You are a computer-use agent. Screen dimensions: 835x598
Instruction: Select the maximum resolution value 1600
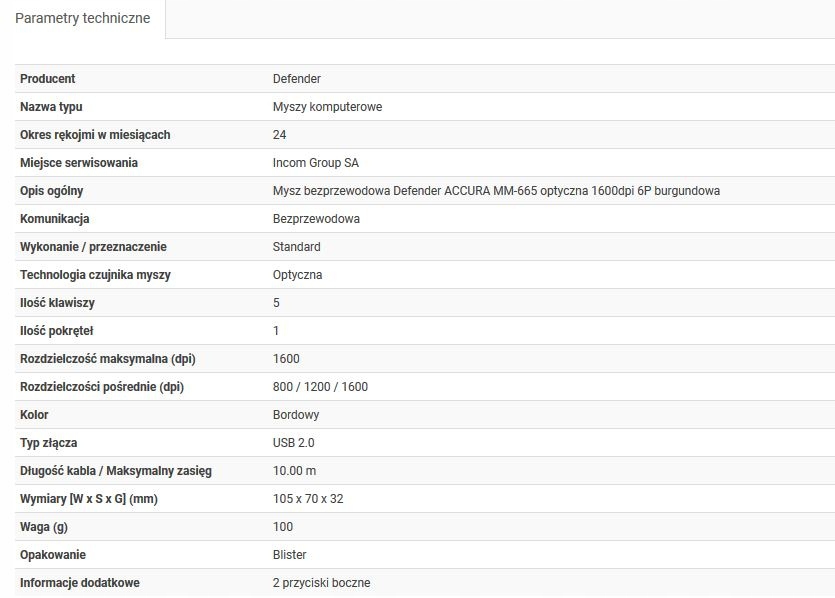pyautogui.click(x=286, y=359)
